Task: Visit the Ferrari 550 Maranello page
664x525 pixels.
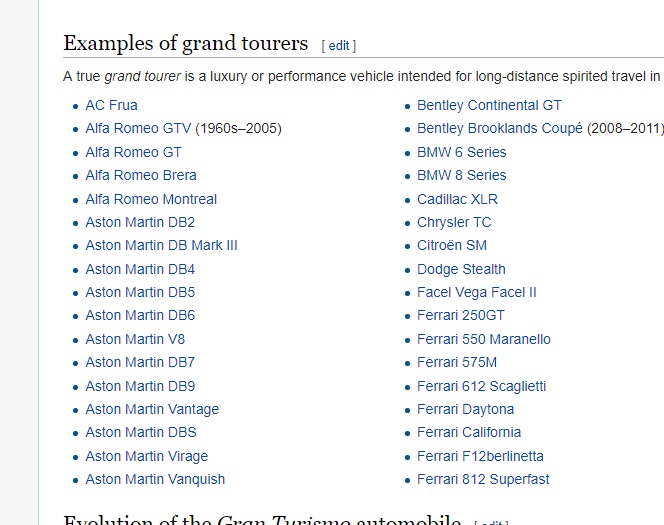Action: [483, 339]
